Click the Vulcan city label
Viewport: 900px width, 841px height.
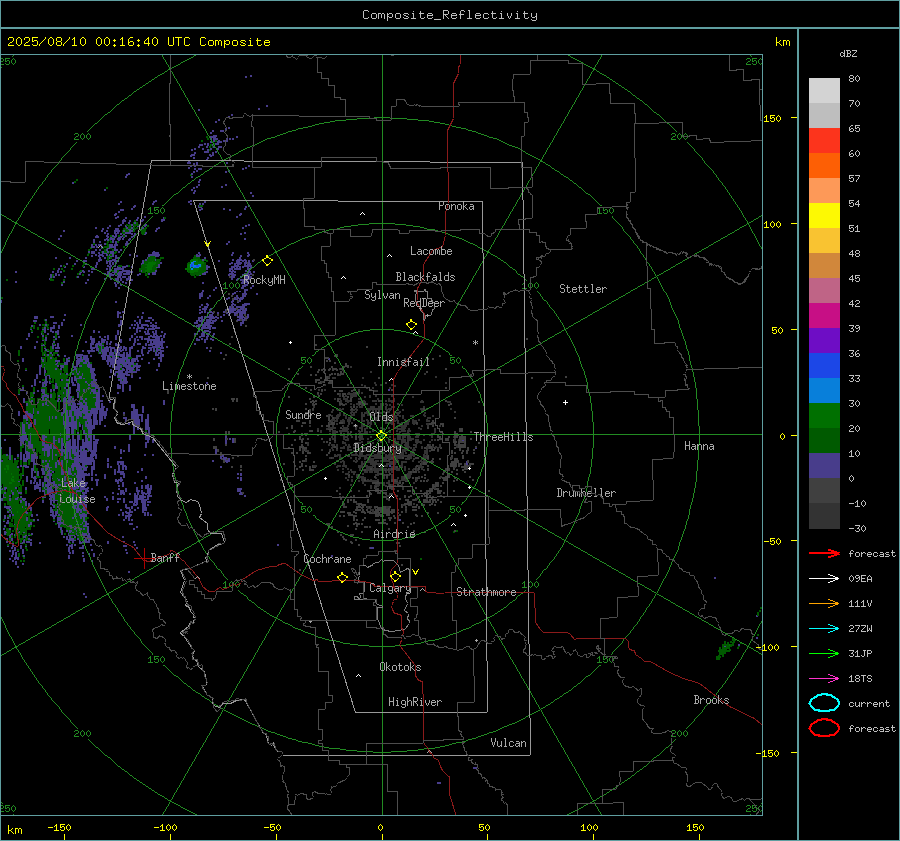tap(508, 743)
